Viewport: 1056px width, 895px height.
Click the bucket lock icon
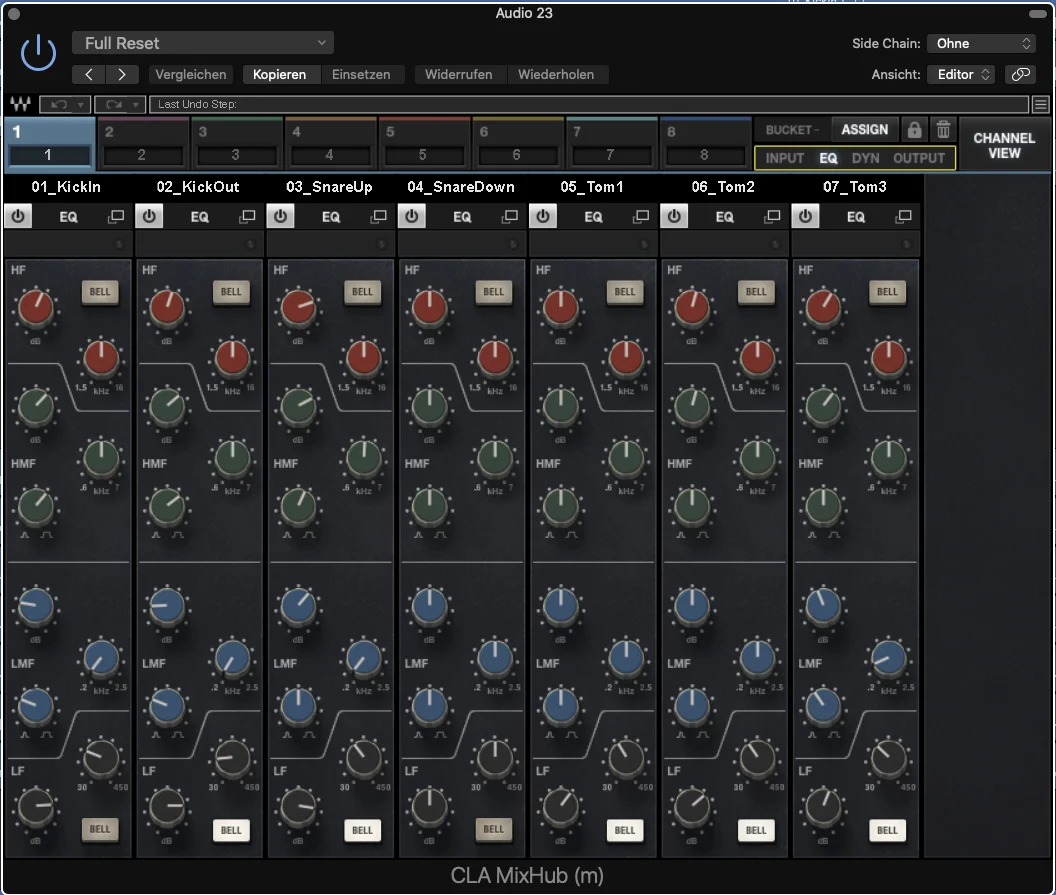[x=914, y=129]
